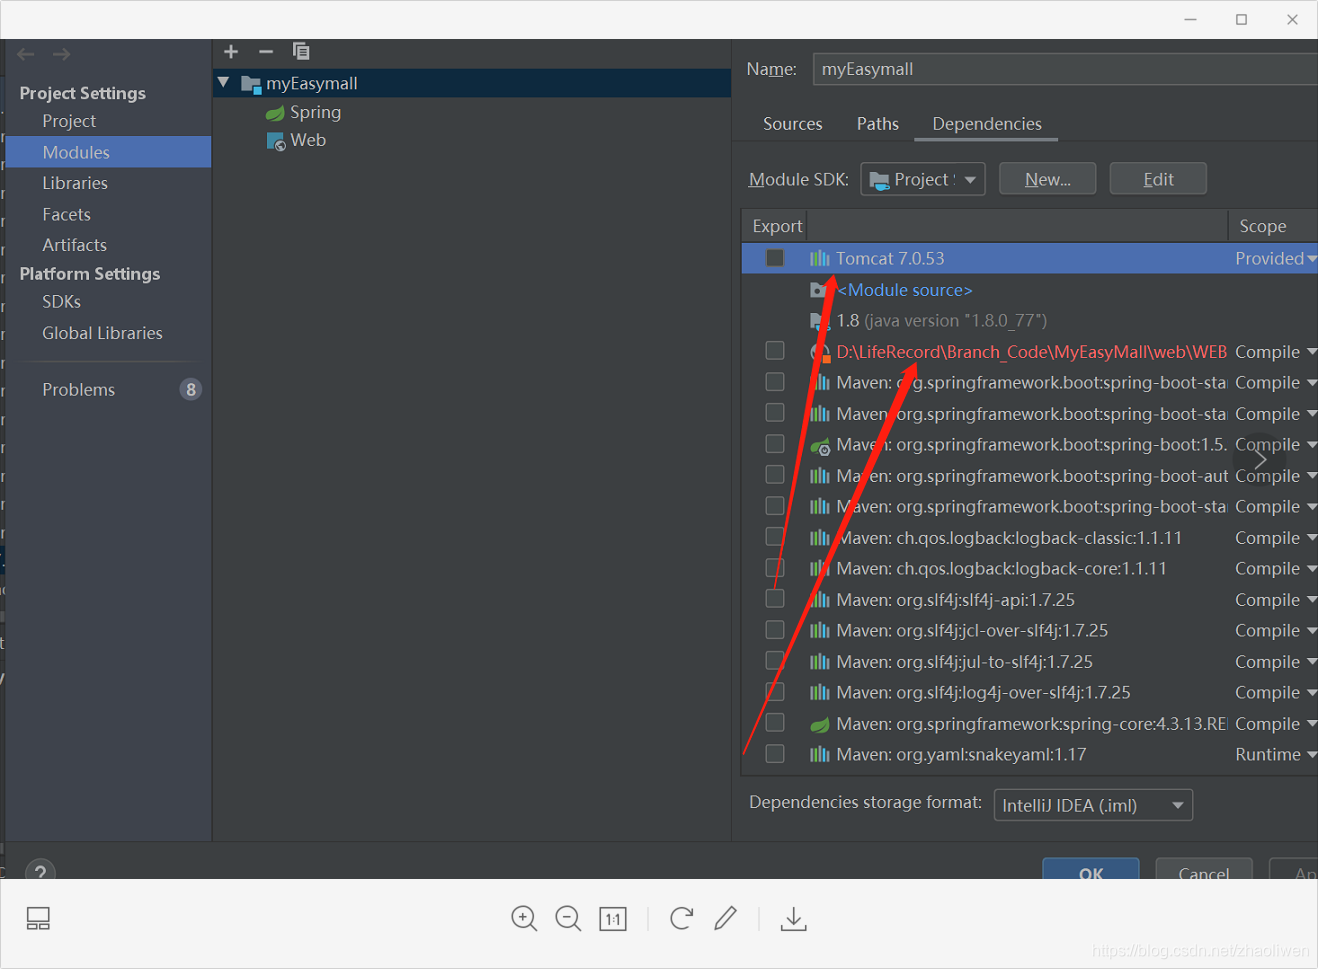Click the Module source folder icon

818,290
